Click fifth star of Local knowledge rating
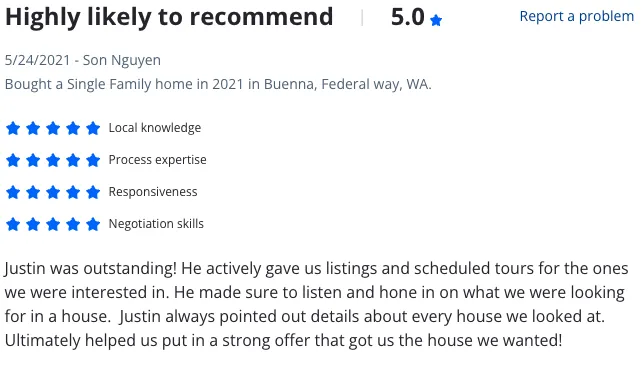Viewport: 642px width, 365px height. (93, 128)
